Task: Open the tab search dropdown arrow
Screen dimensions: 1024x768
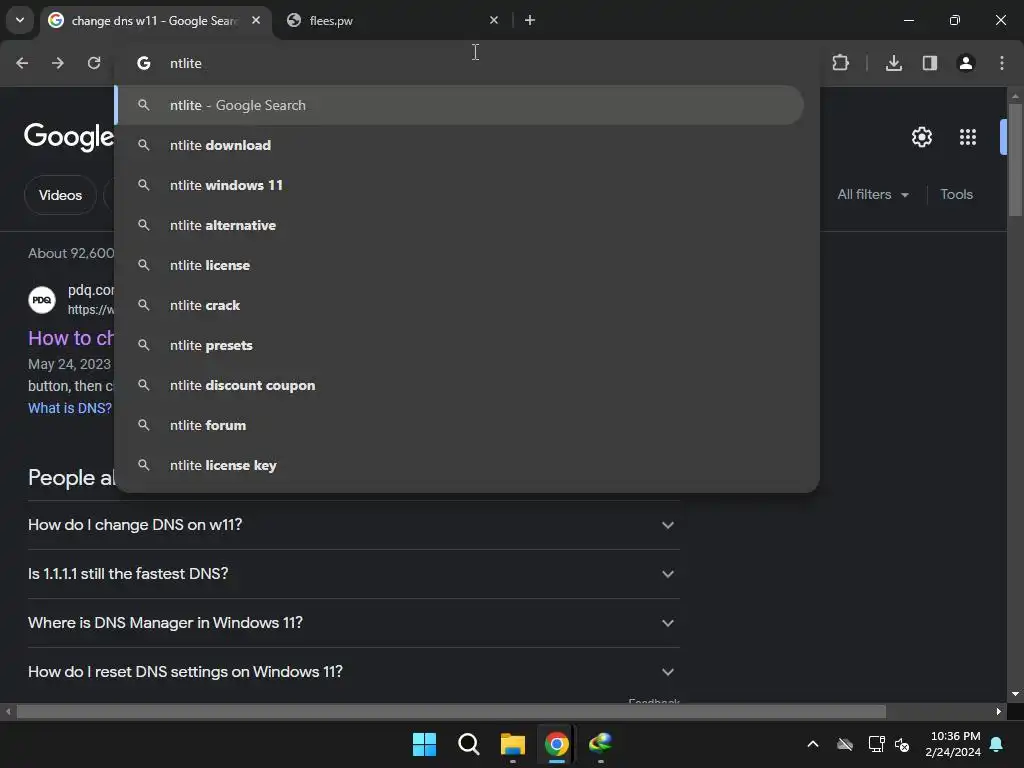Action: click(20, 20)
